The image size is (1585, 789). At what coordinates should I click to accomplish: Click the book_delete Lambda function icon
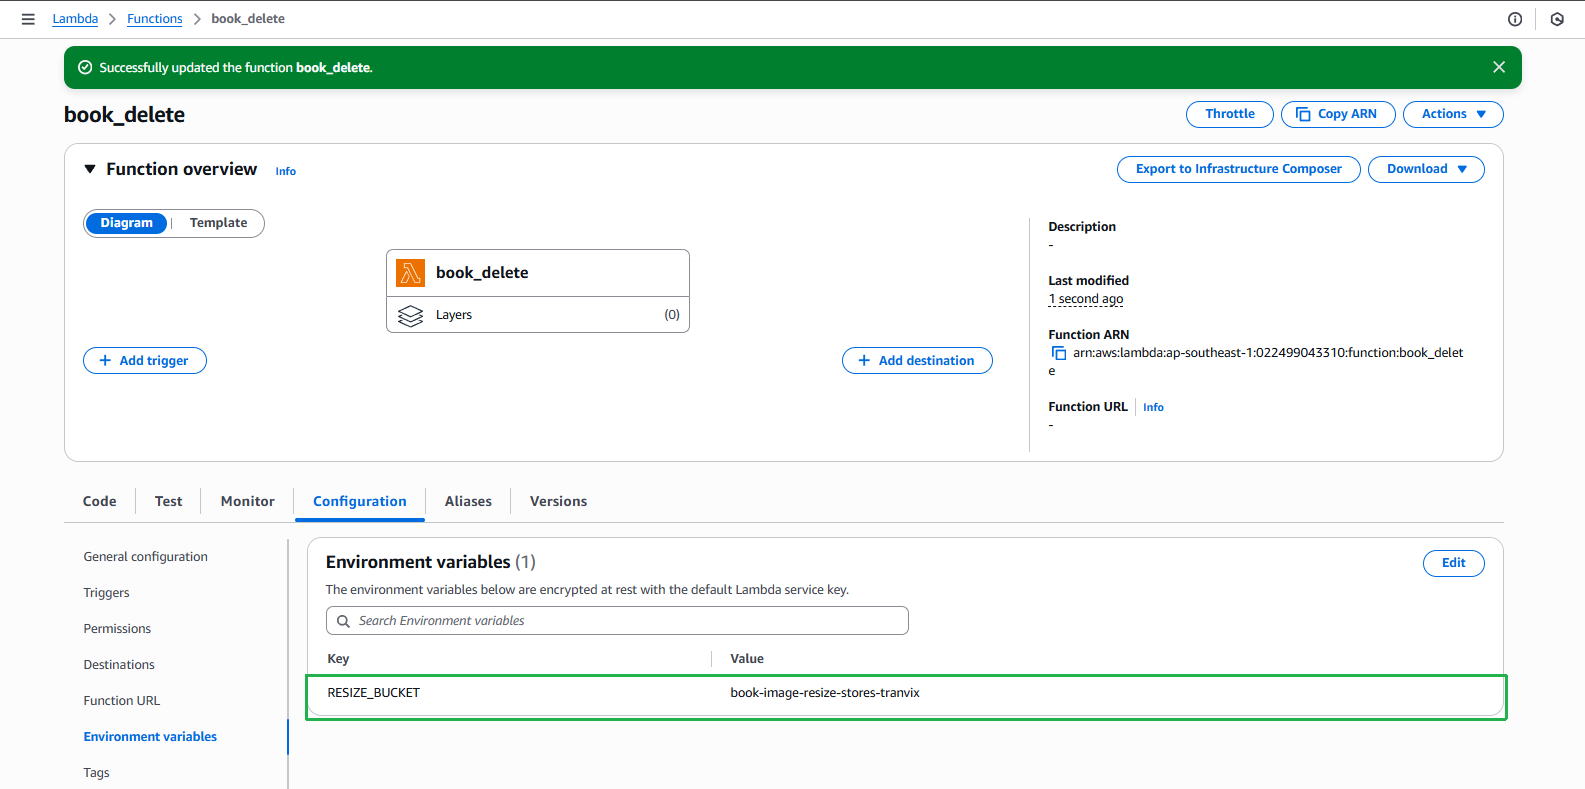tap(410, 273)
